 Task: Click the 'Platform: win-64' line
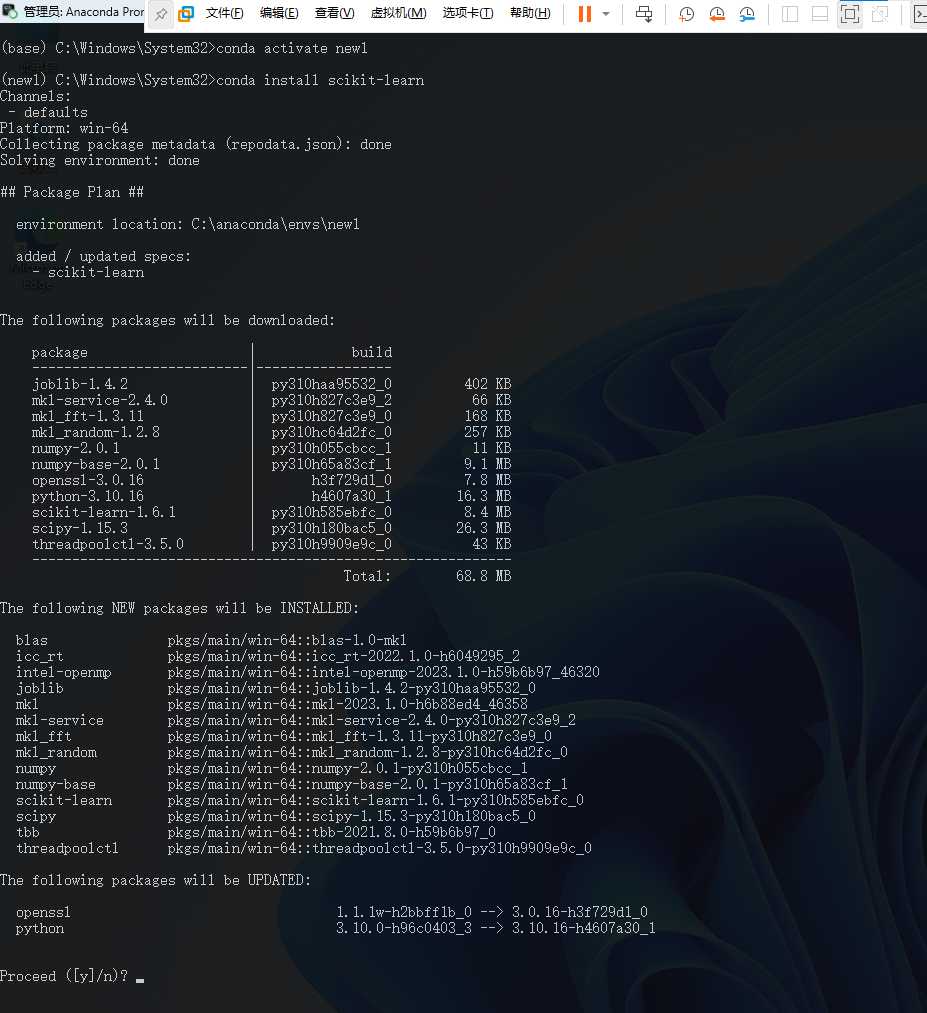coord(64,128)
